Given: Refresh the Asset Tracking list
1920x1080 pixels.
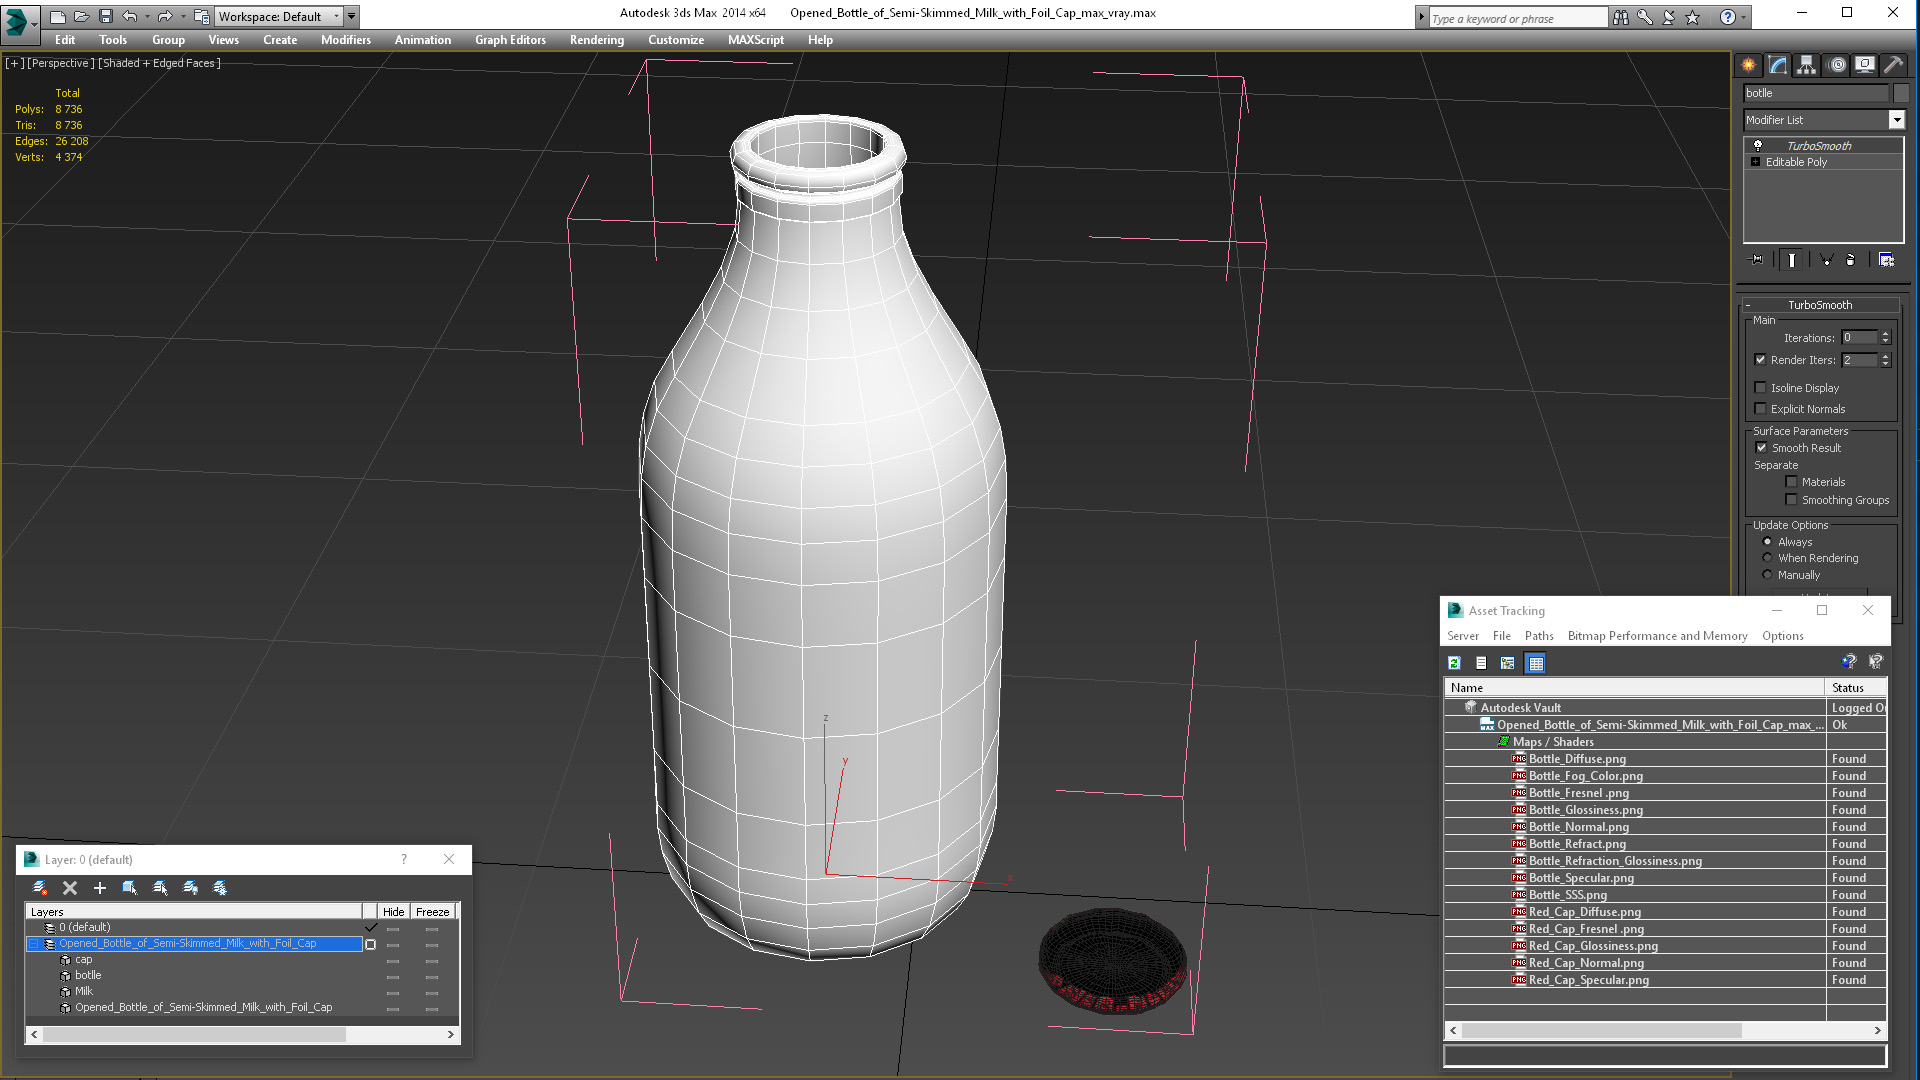Looking at the screenshot, I should point(1454,663).
